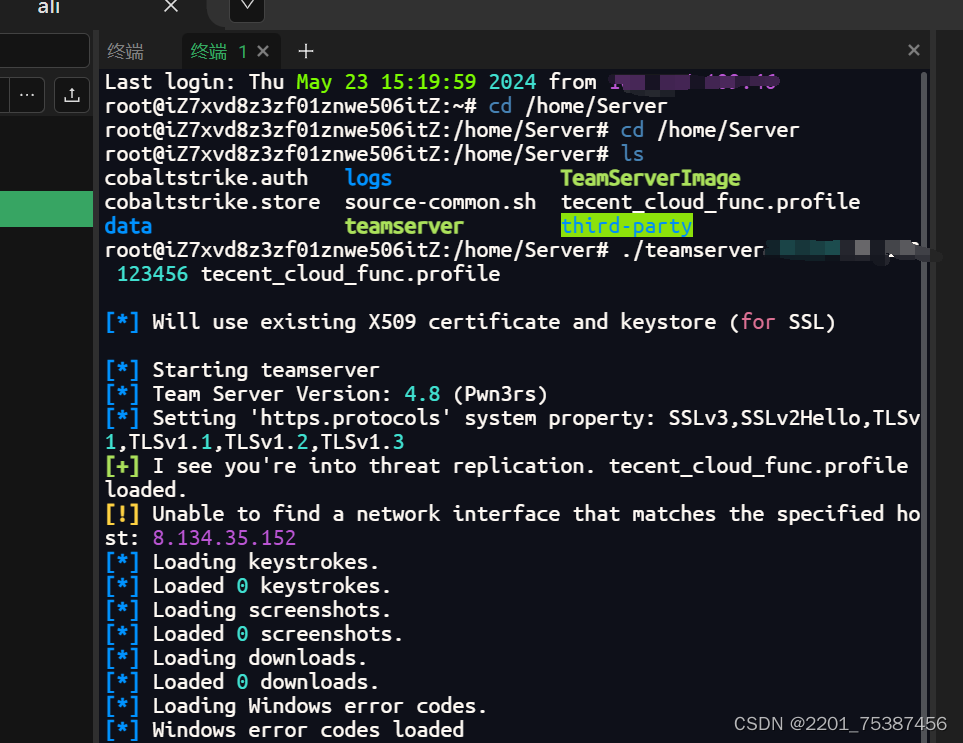963x743 pixels.
Task: Click 'cobaltstrike.store' file name
Action: click(212, 202)
